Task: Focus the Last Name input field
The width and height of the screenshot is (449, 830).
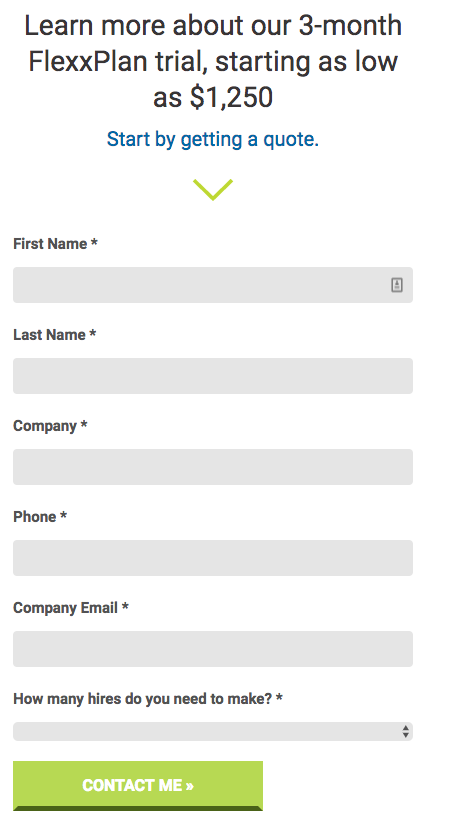Action: tap(213, 376)
